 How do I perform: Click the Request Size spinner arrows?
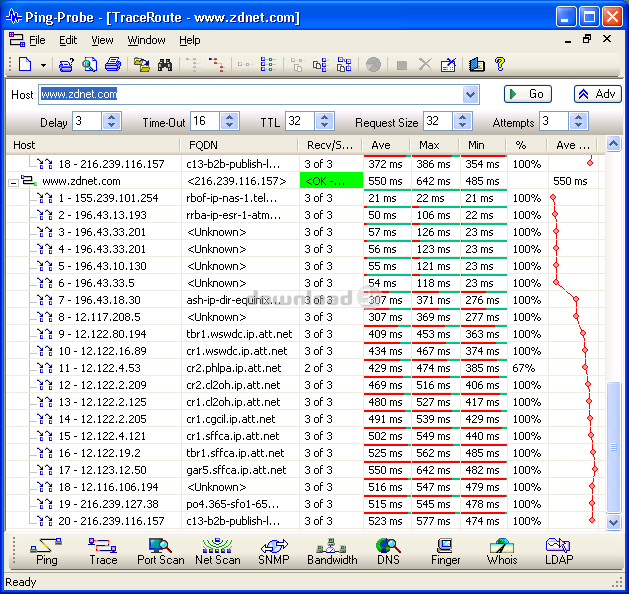point(462,121)
